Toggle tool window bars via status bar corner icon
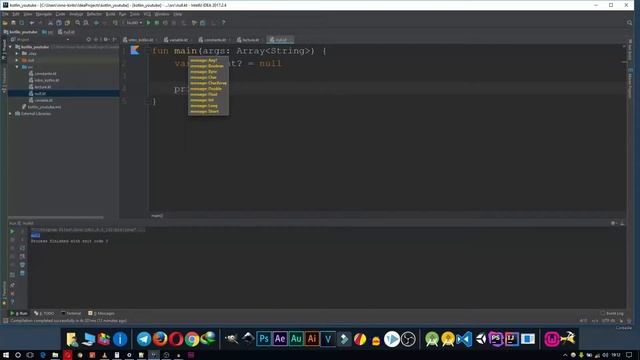 [5, 321]
